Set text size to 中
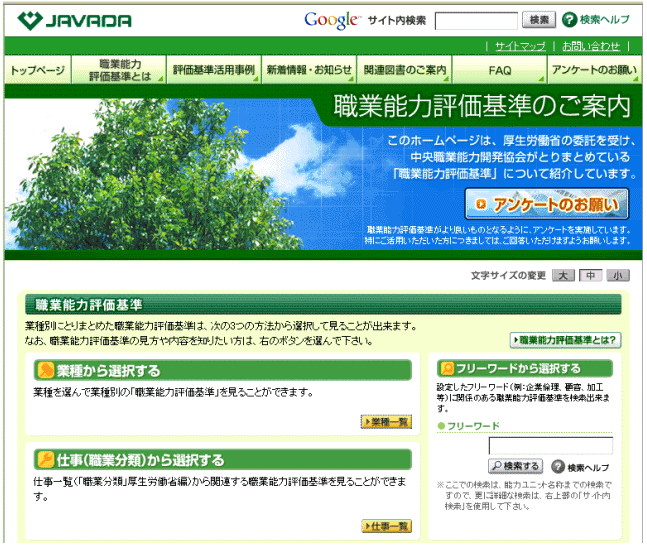Viewport: 647px width, 547px height. [x=590, y=276]
